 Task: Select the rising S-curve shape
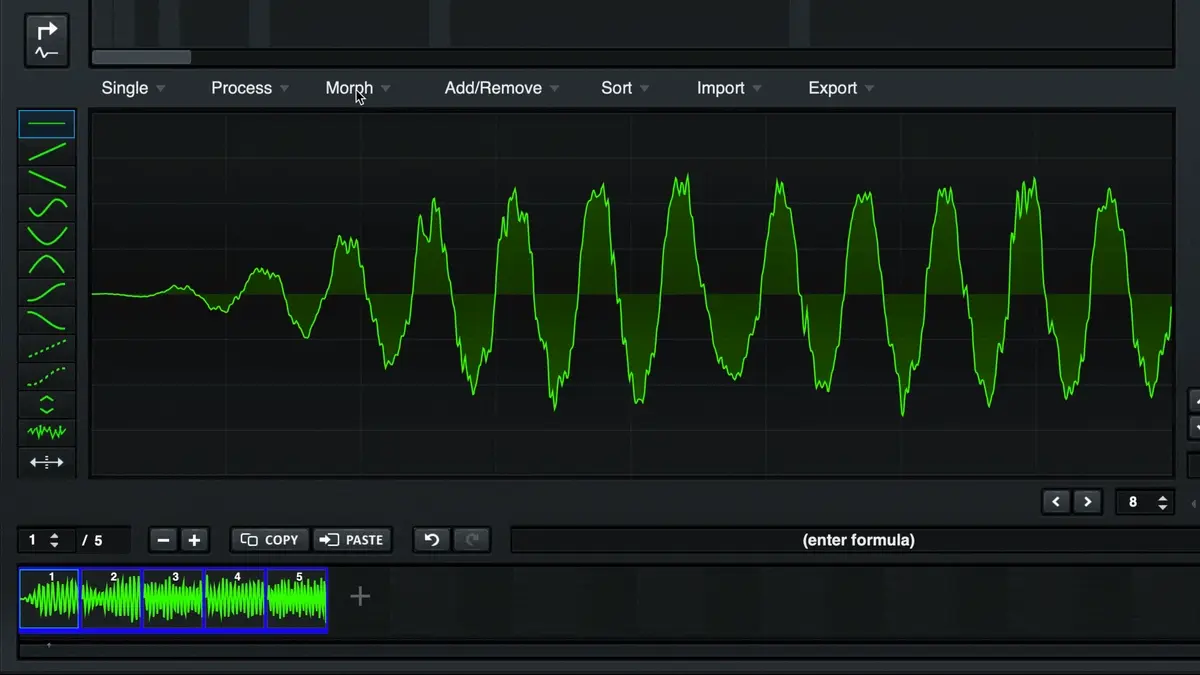point(47,292)
